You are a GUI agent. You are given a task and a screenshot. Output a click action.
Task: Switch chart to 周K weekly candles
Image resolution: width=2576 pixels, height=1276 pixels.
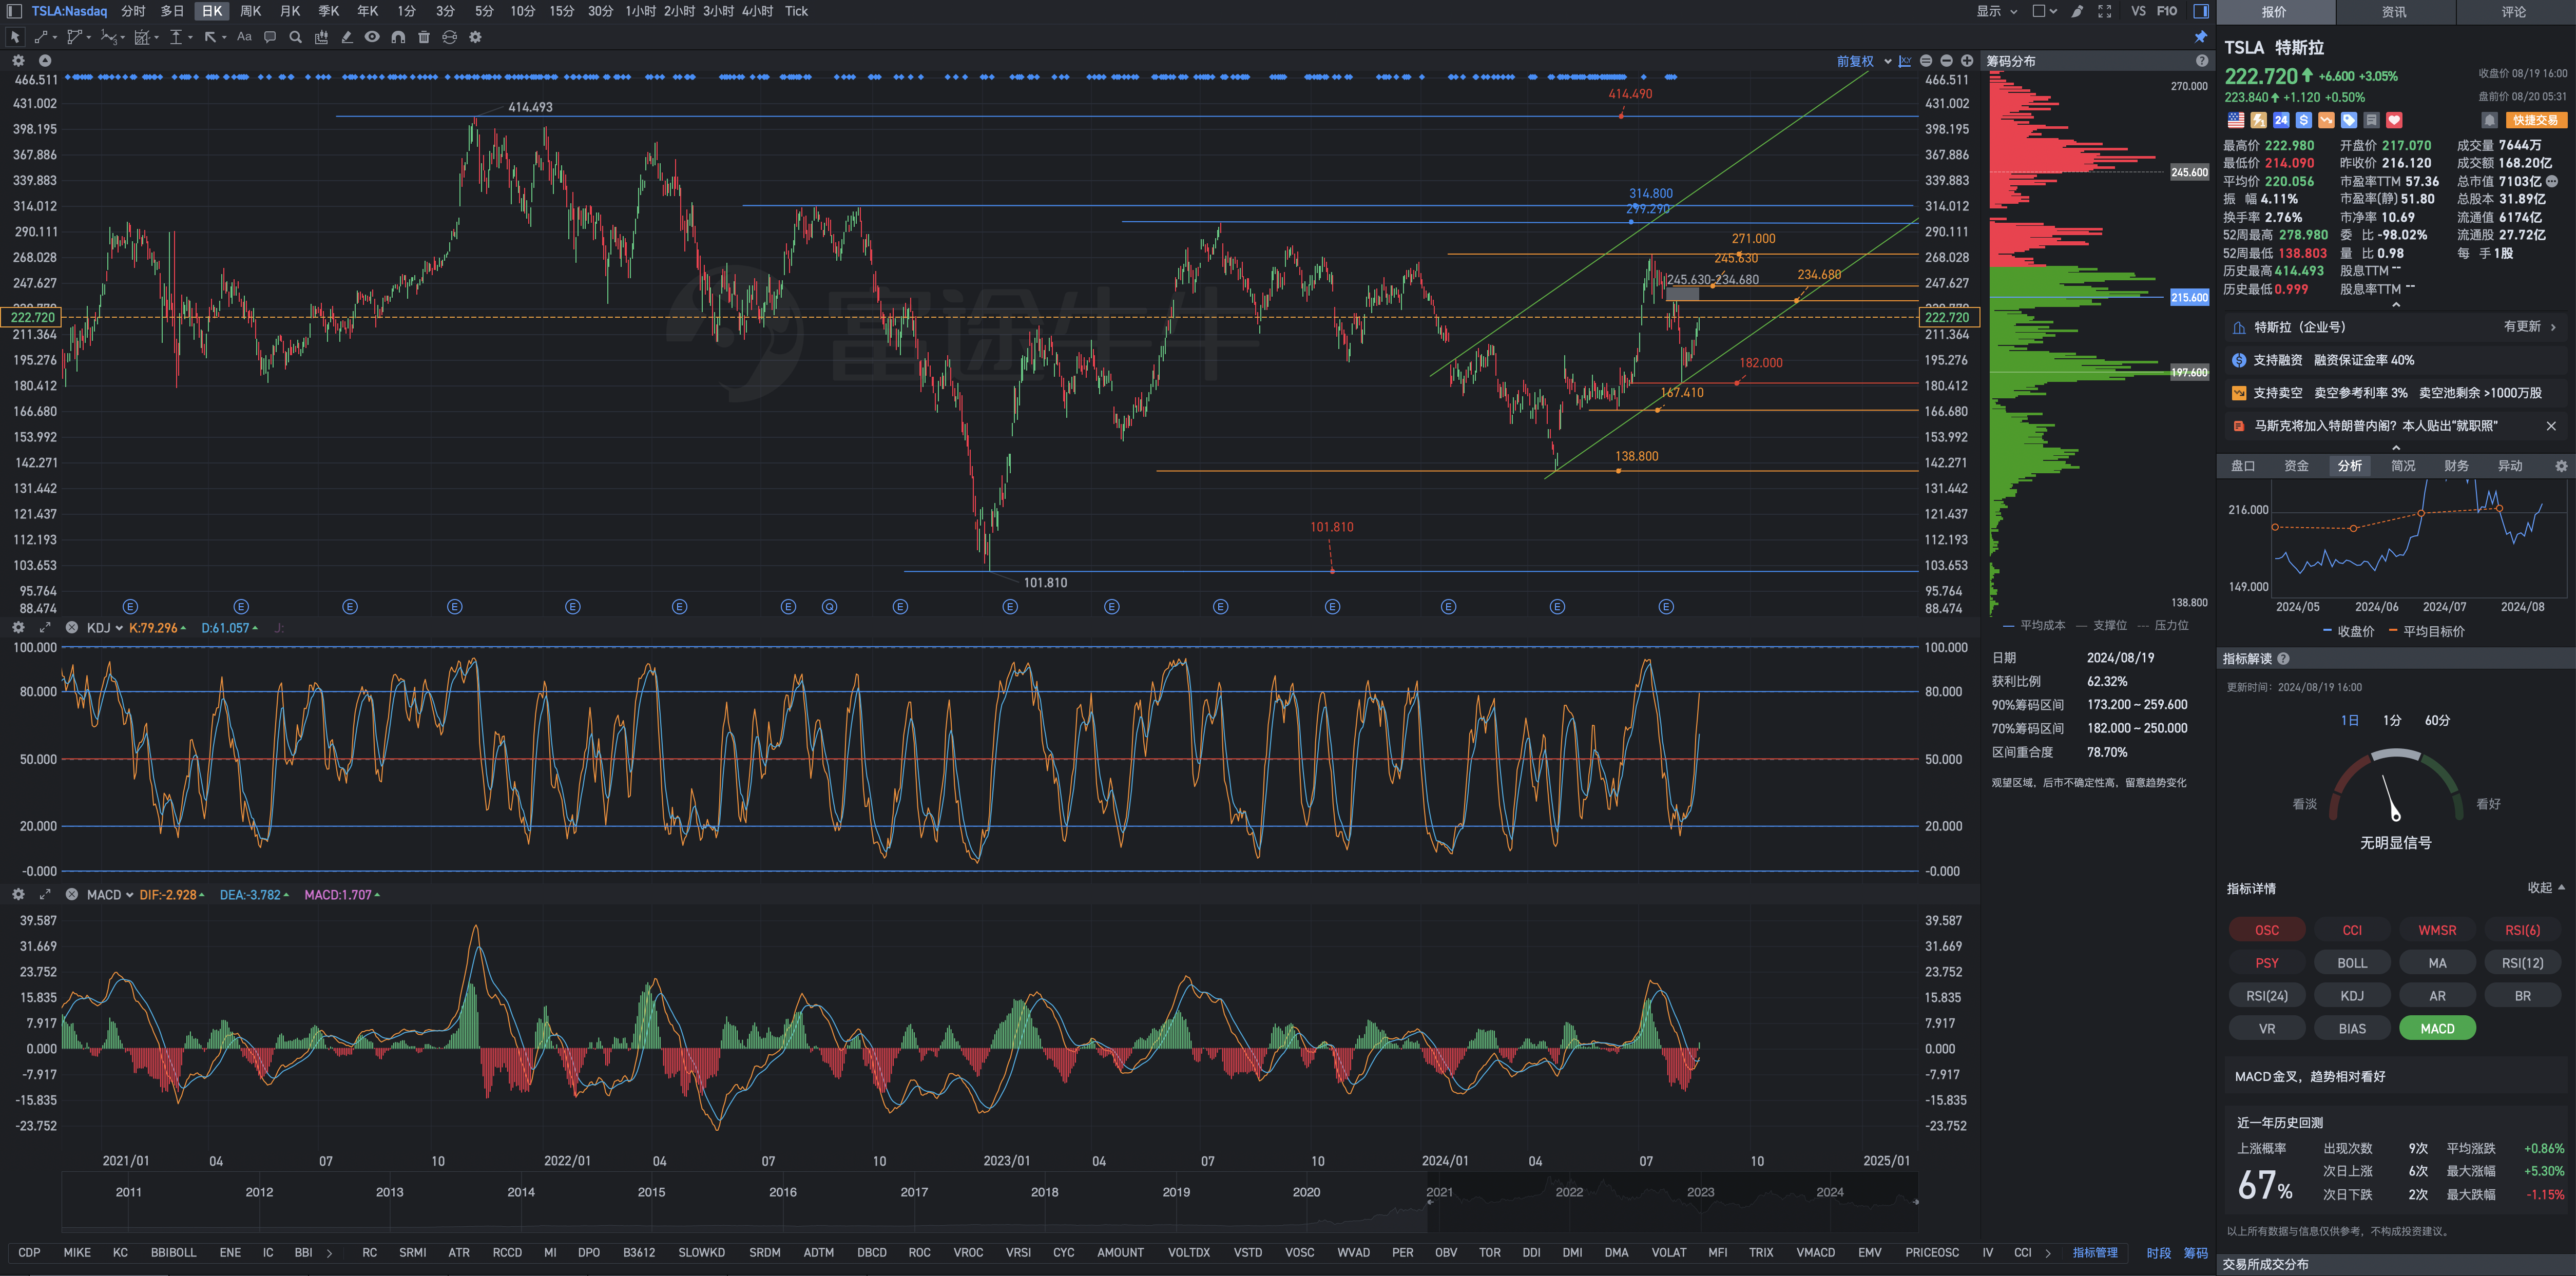click(x=251, y=11)
